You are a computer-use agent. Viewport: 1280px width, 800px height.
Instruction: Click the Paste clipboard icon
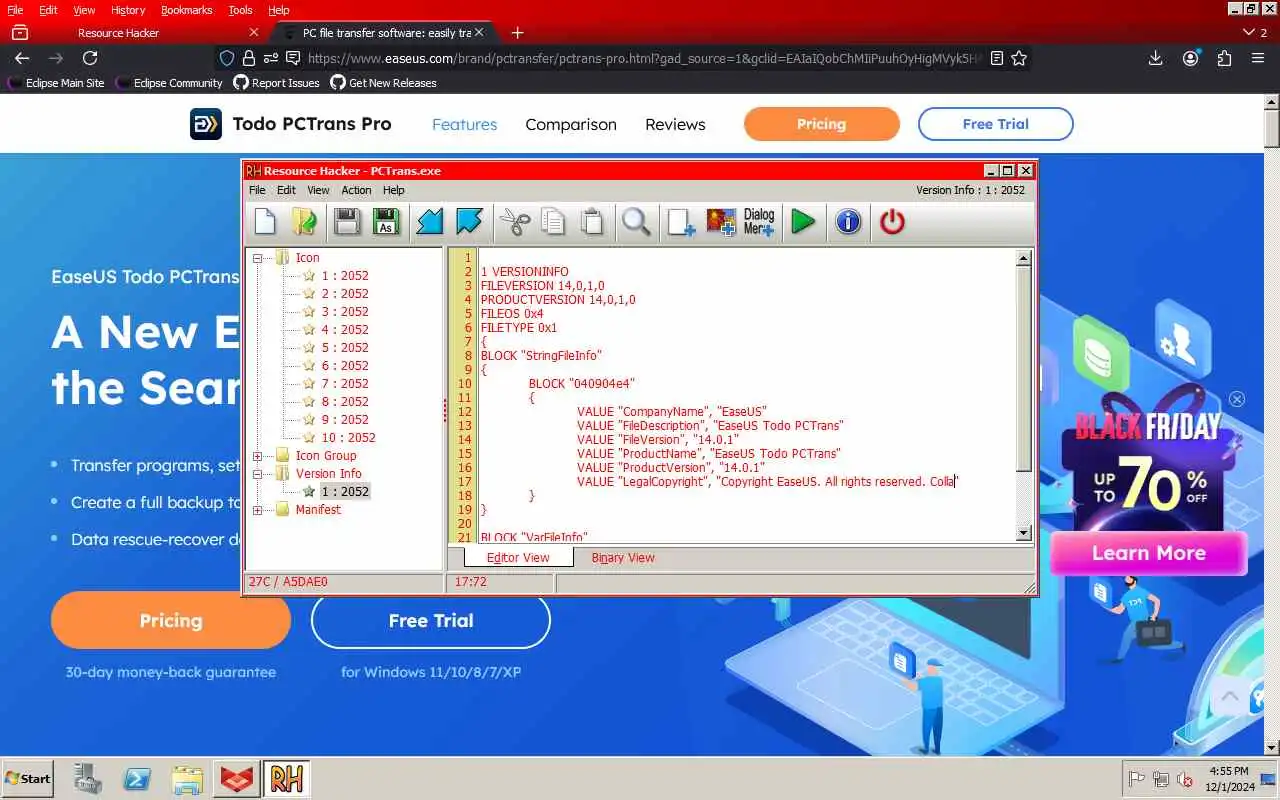593,221
